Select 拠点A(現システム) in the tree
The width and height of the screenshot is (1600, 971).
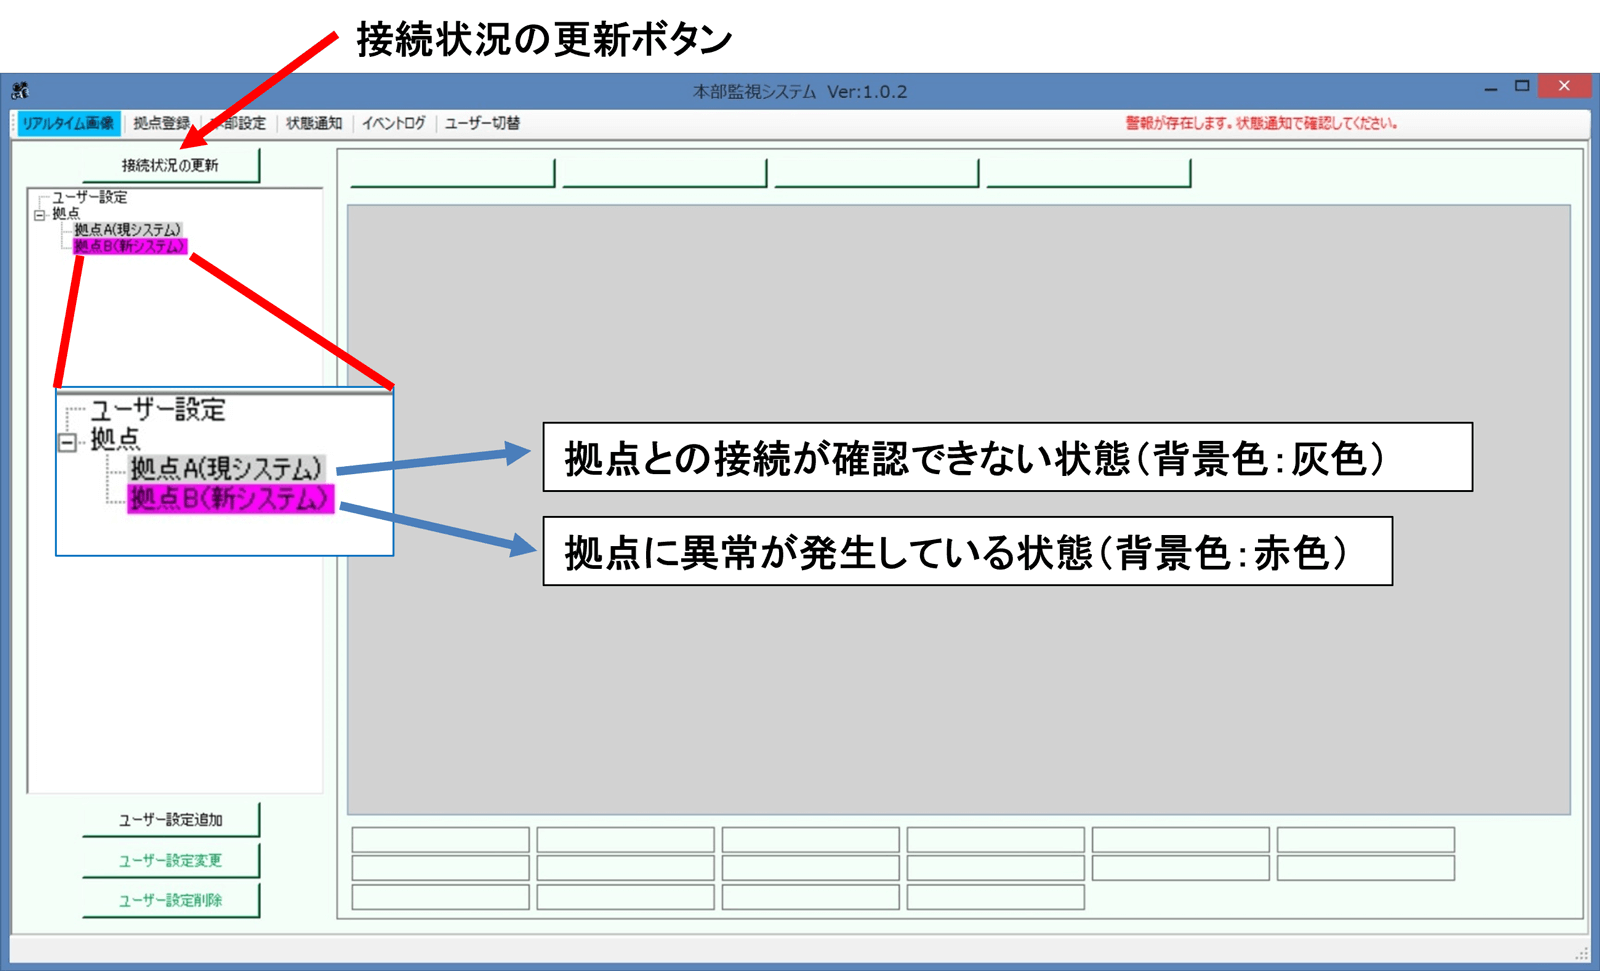point(127,230)
